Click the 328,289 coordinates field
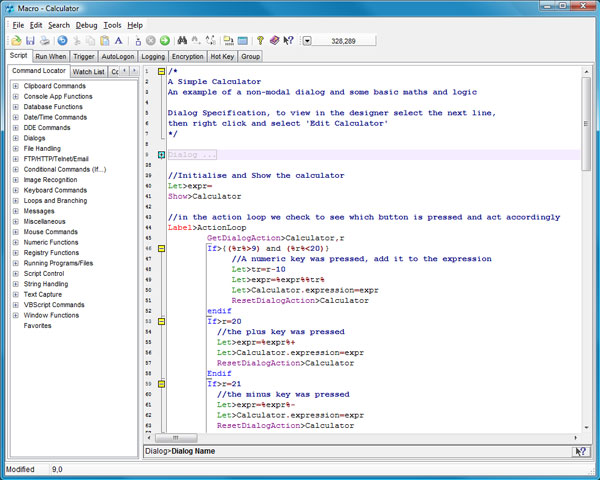The height and width of the screenshot is (480, 600). point(344,41)
